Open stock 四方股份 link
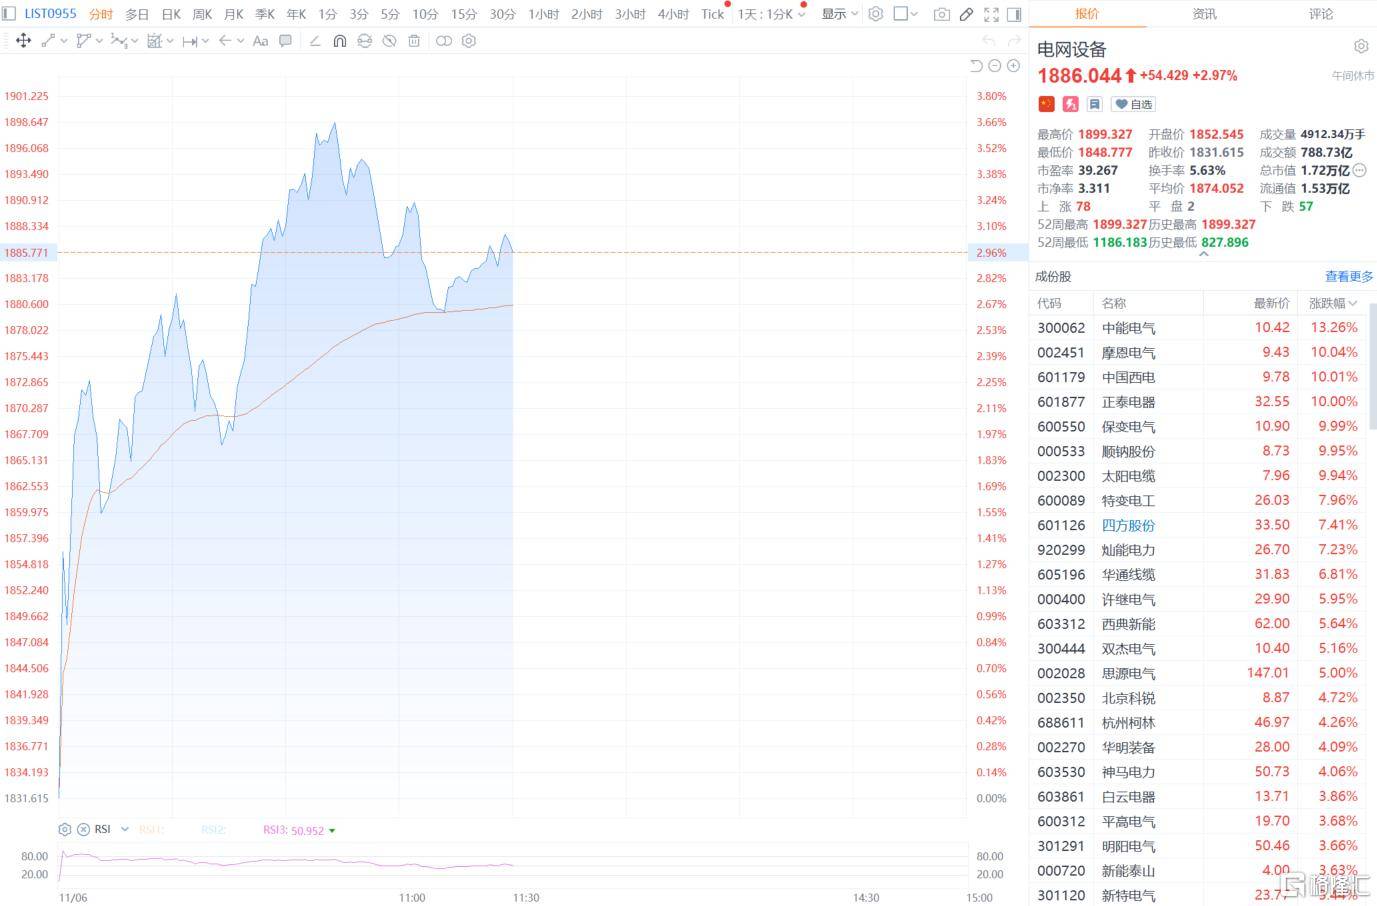 (x=1128, y=525)
